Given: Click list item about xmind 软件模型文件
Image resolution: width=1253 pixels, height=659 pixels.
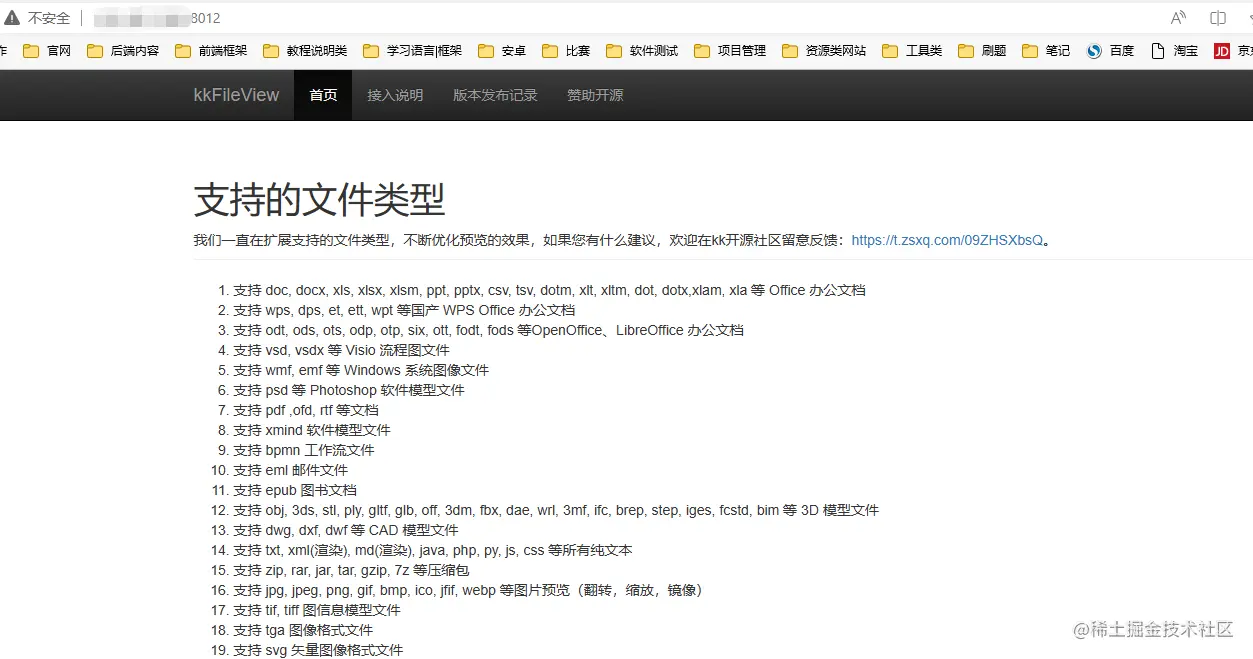Looking at the screenshot, I should tap(312, 430).
